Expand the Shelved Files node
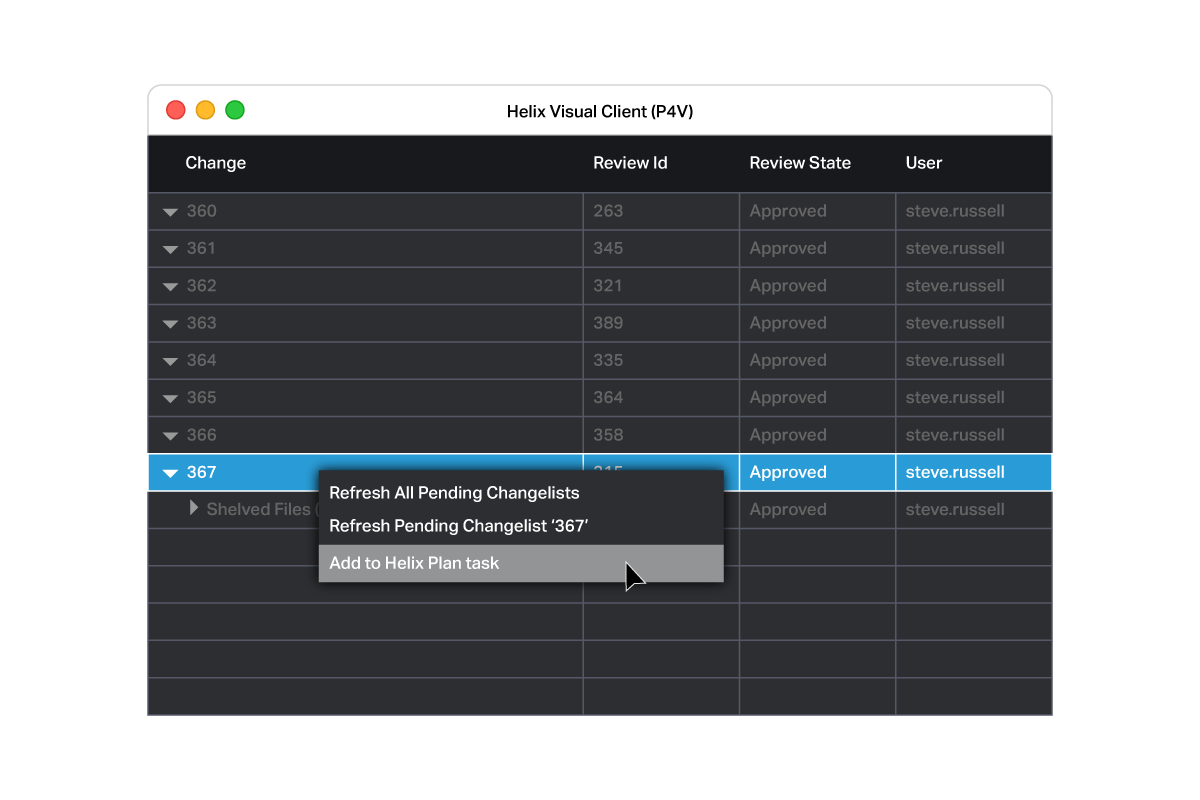The image size is (1200, 800). point(194,508)
